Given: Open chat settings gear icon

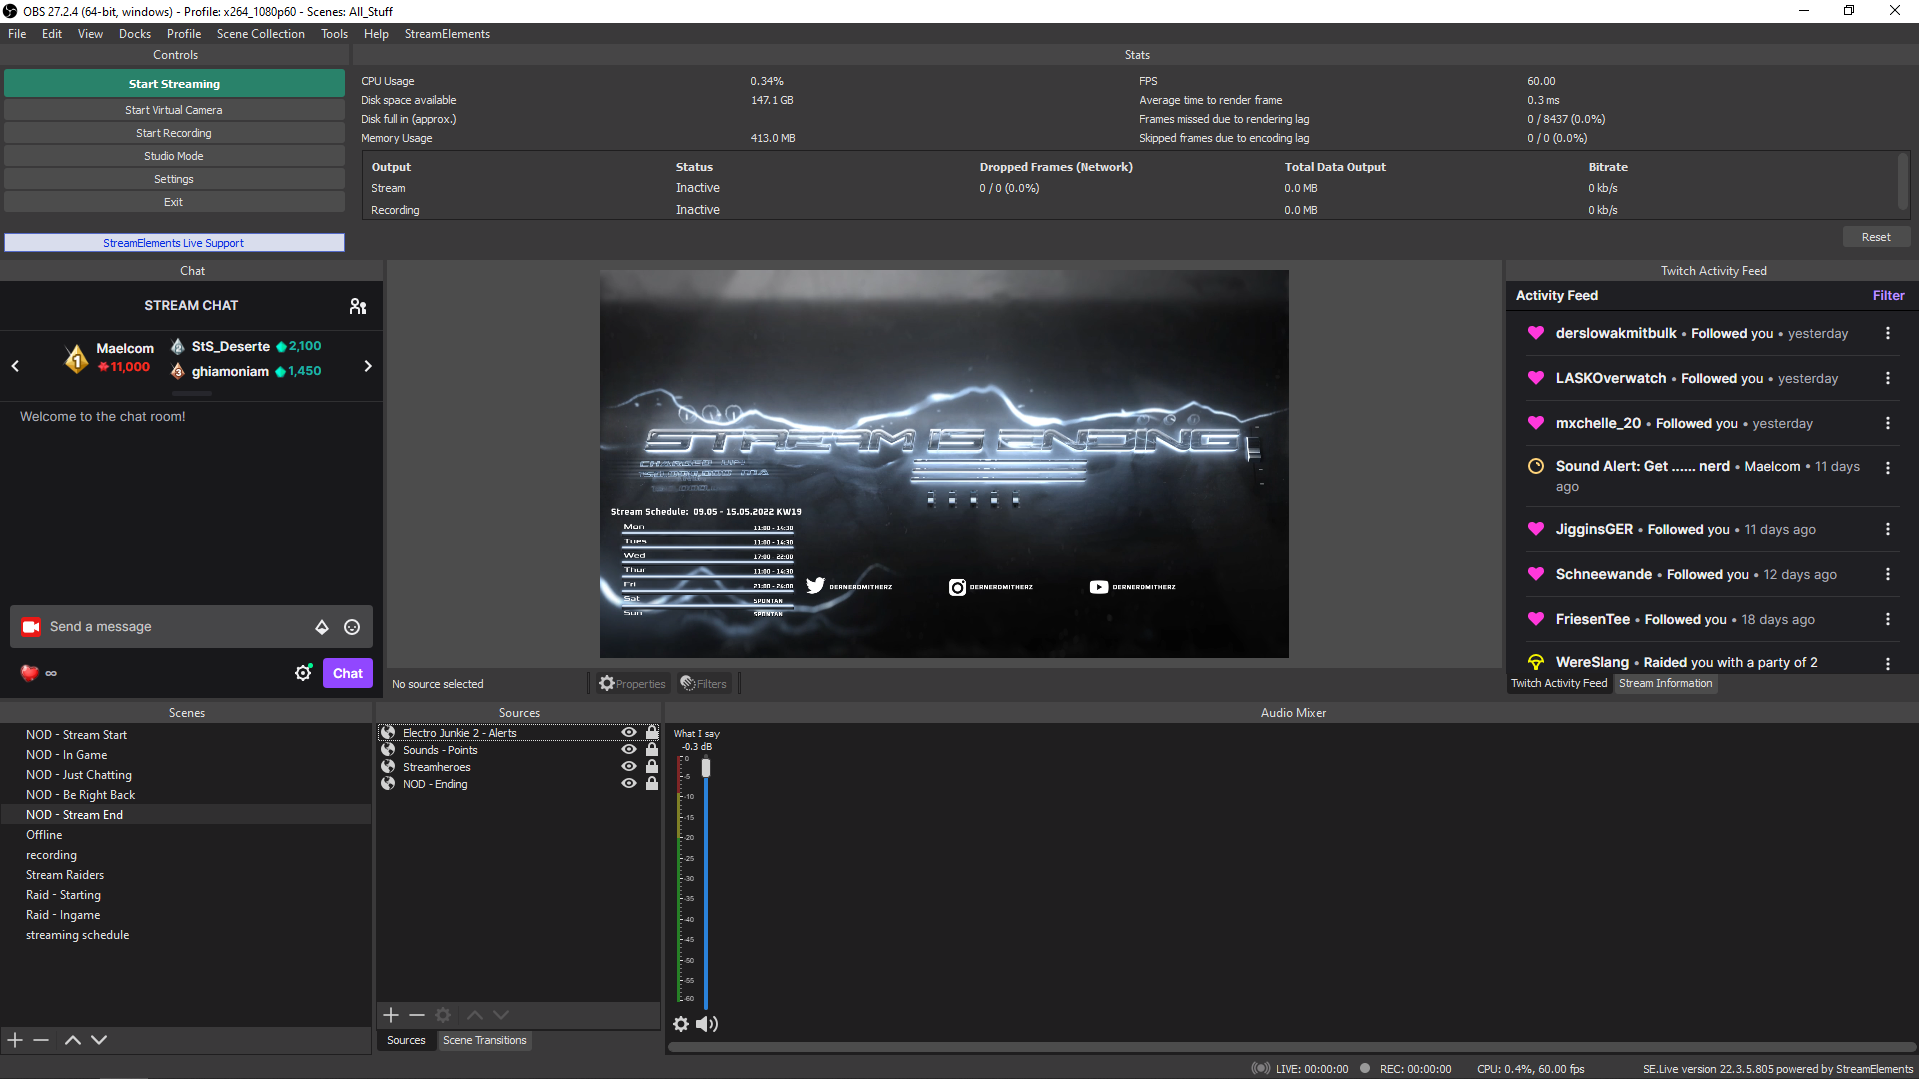Looking at the screenshot, I should [x=303, y=673].
